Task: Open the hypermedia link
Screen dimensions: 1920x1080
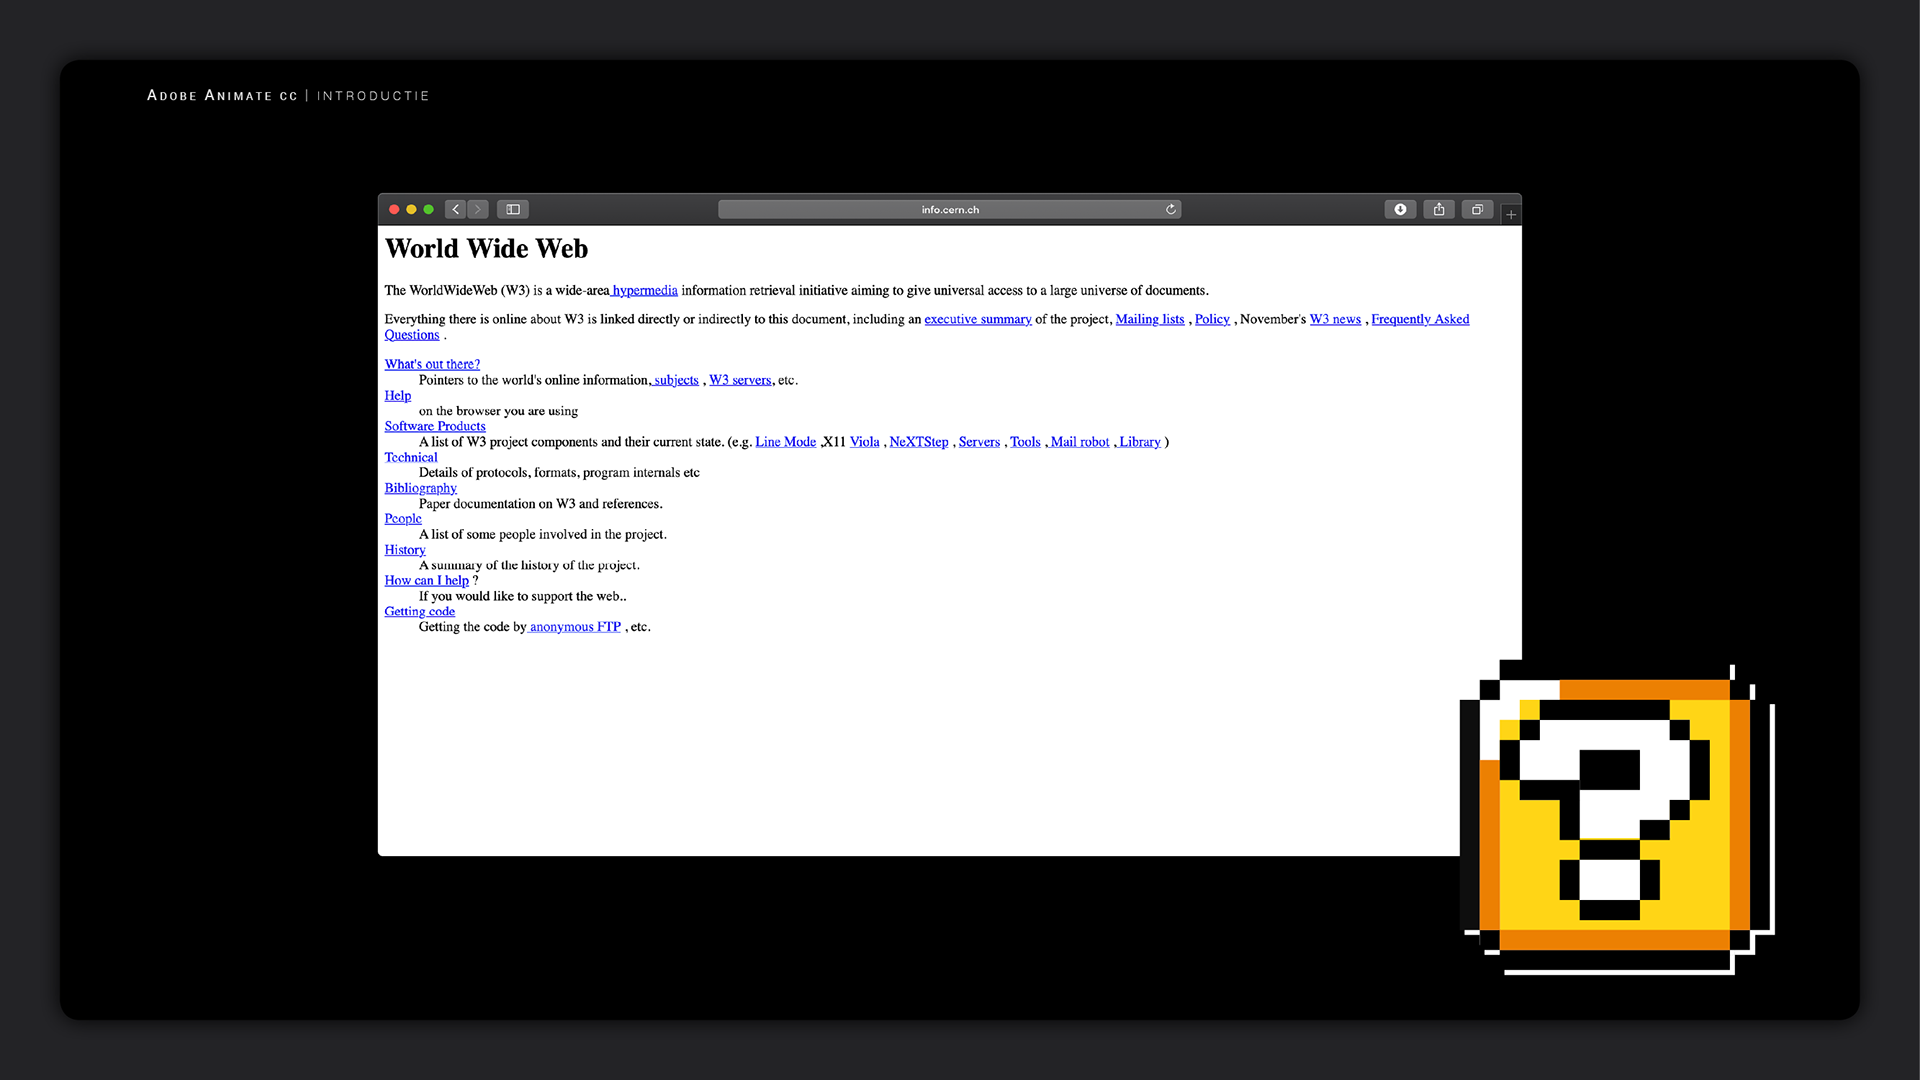Action: pyautogui.click(x=645, y=290)
